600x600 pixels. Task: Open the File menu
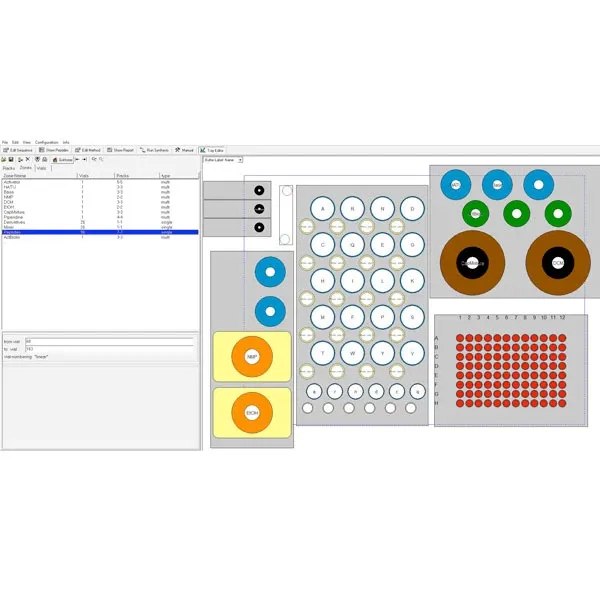[x=5, y=142]
